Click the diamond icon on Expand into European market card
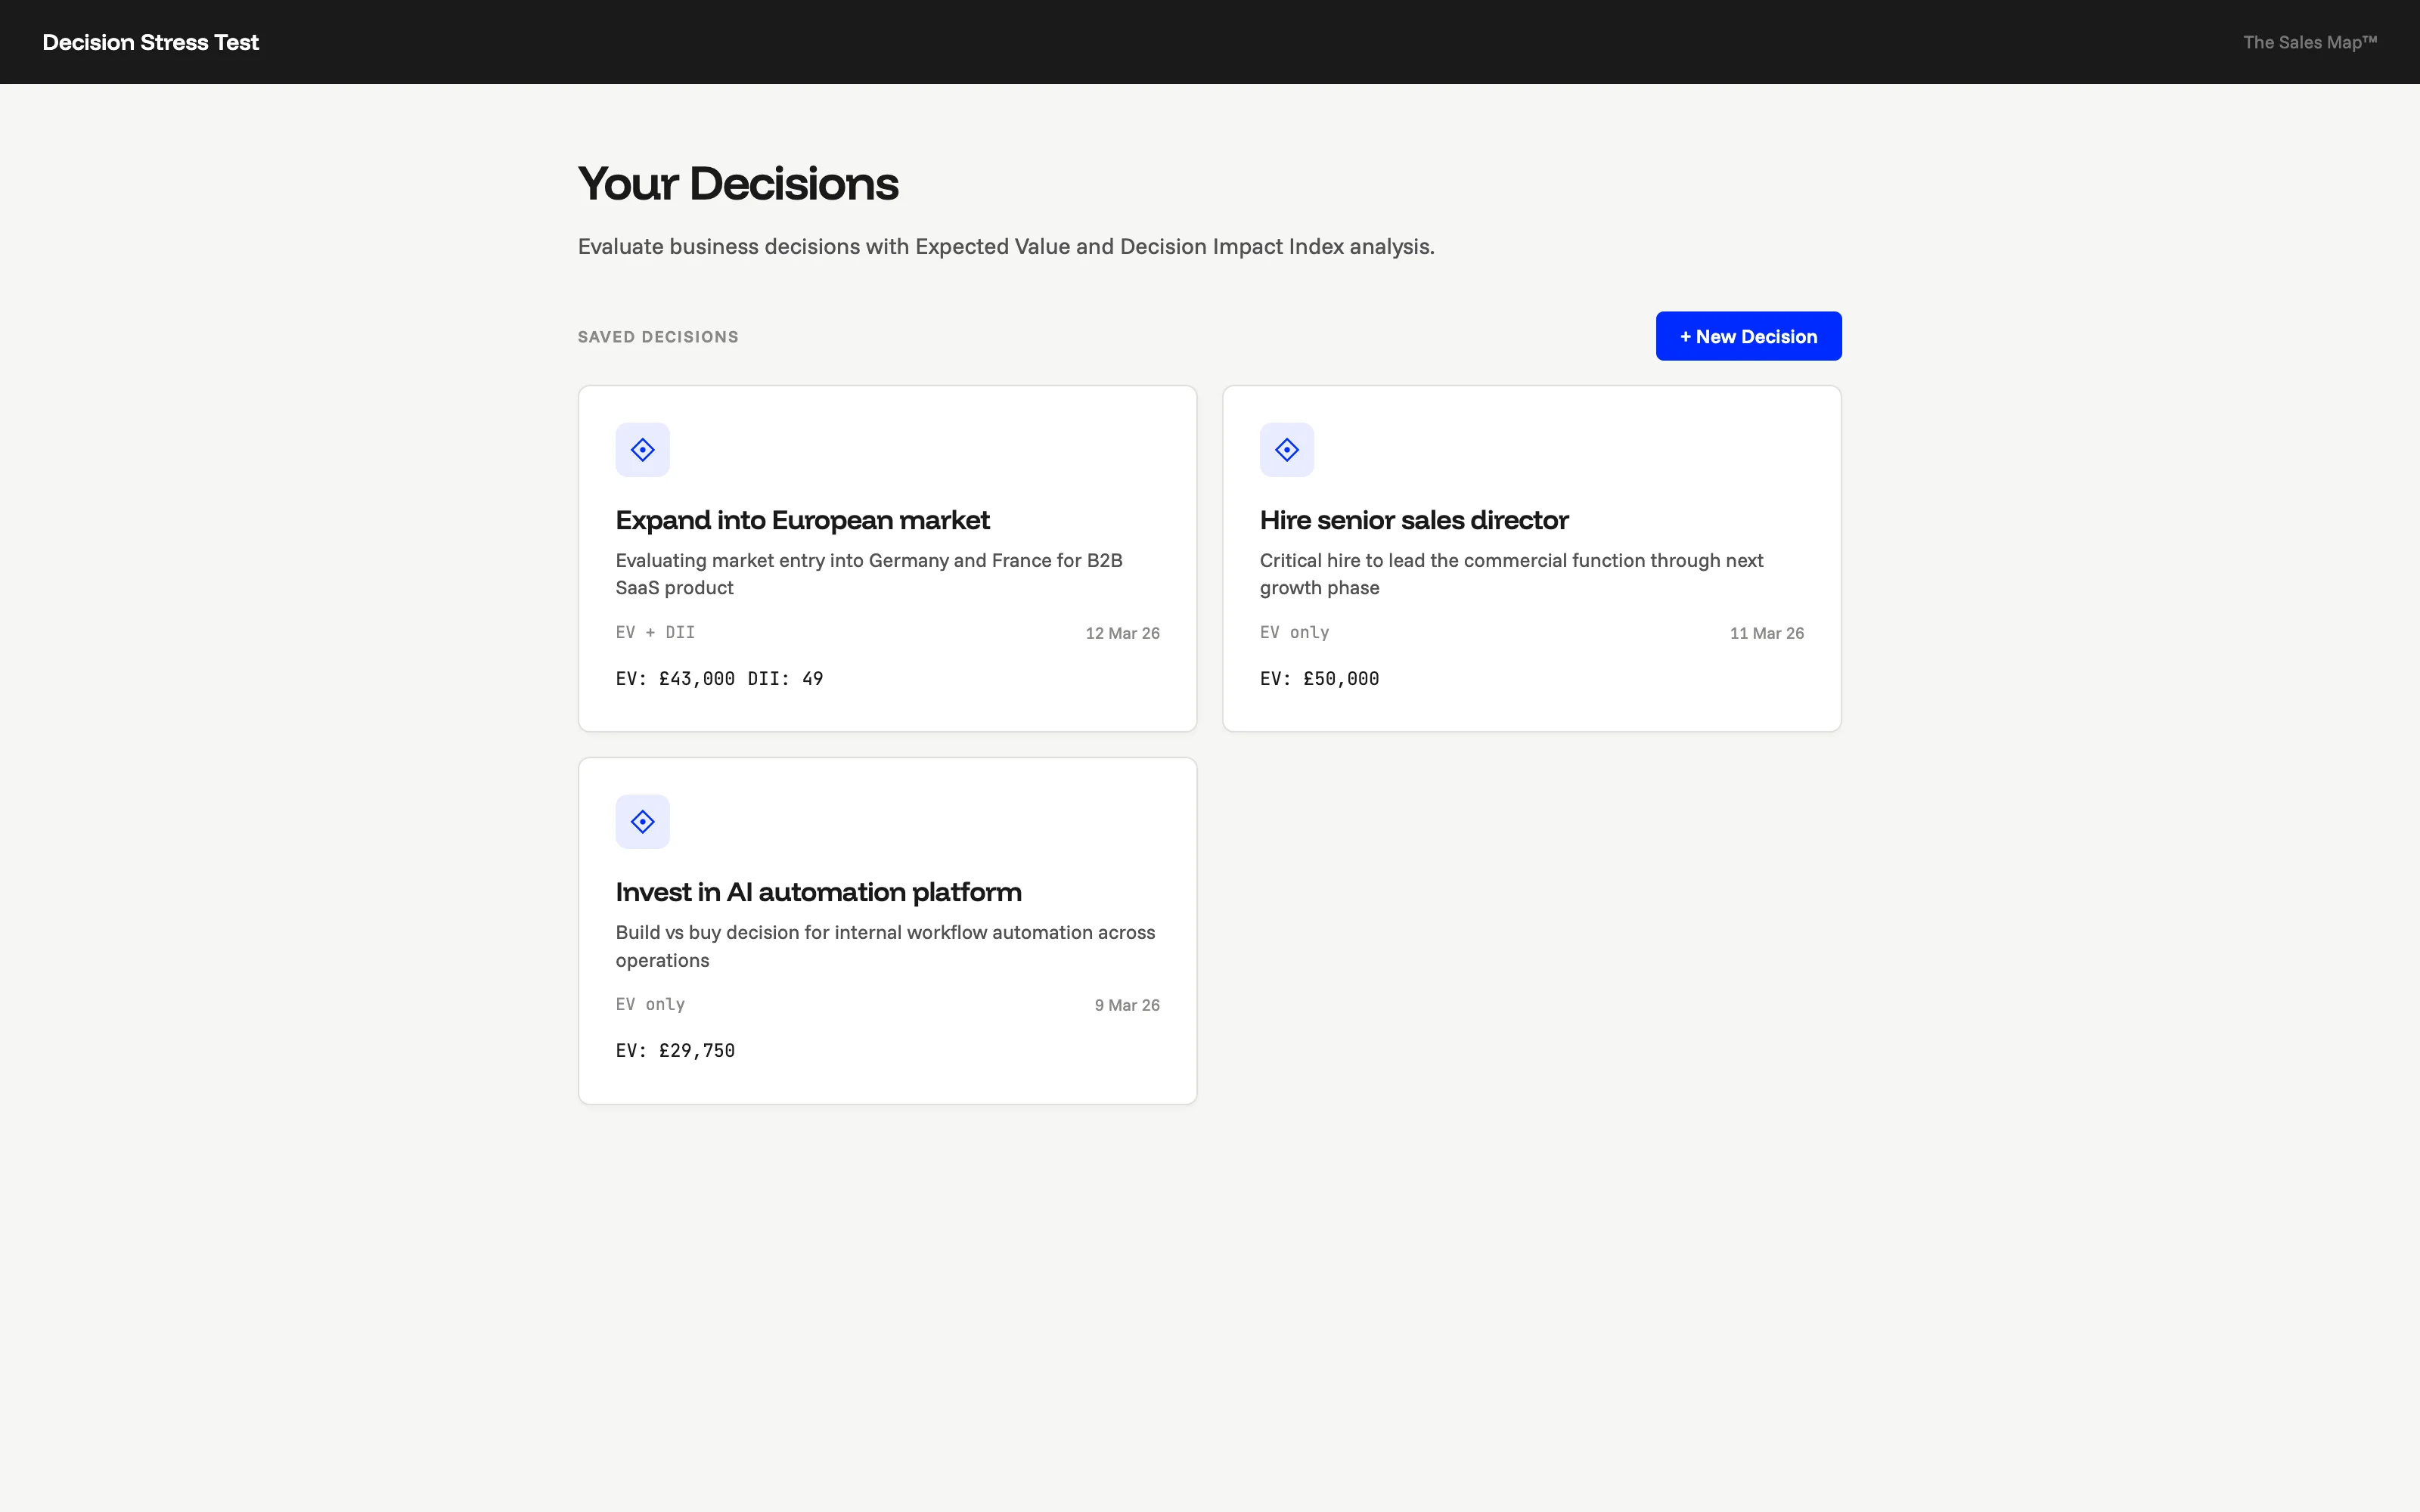 [x=643, y=449]
